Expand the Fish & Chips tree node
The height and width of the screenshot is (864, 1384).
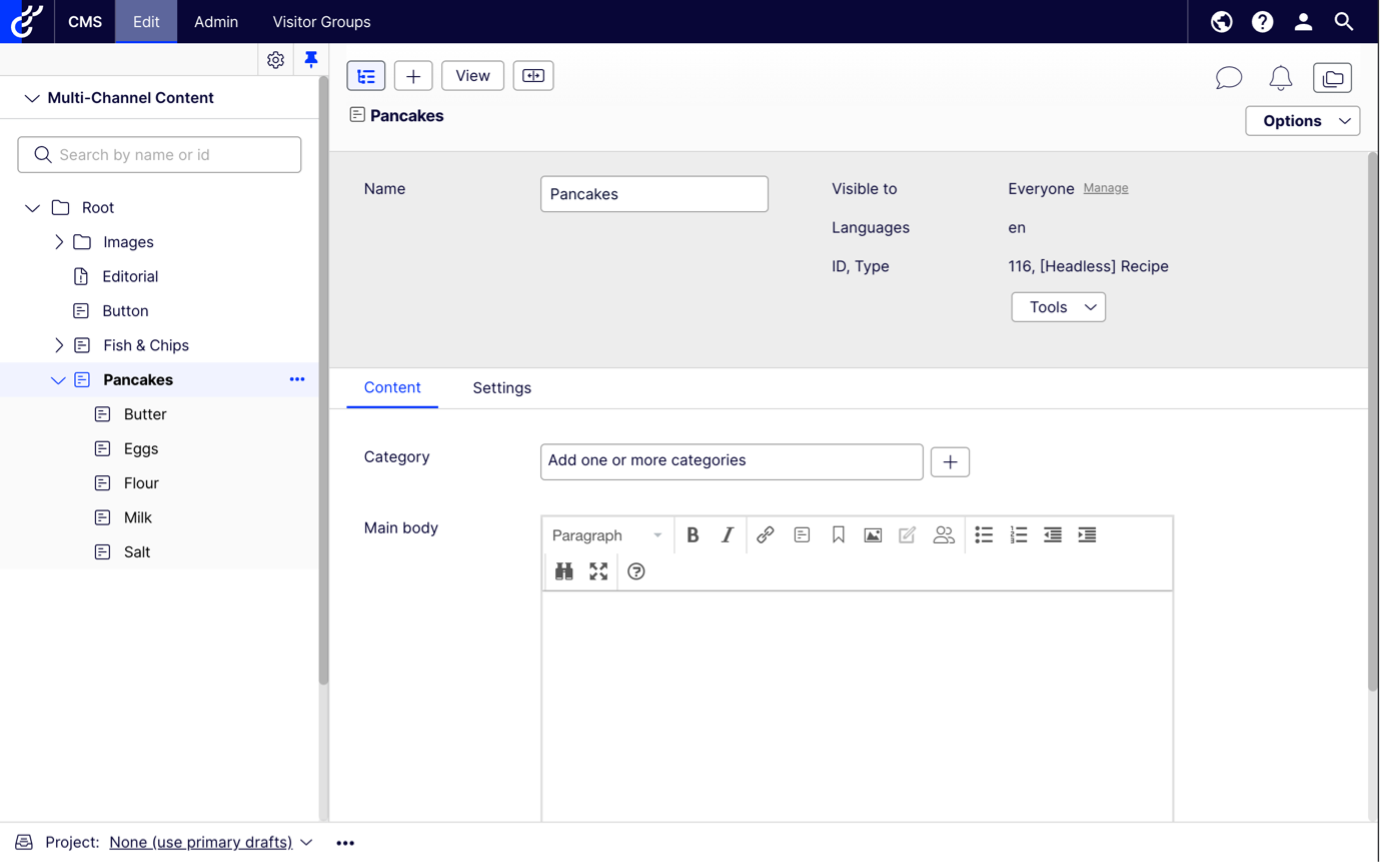pyautogui.click(x=59, y=345)
